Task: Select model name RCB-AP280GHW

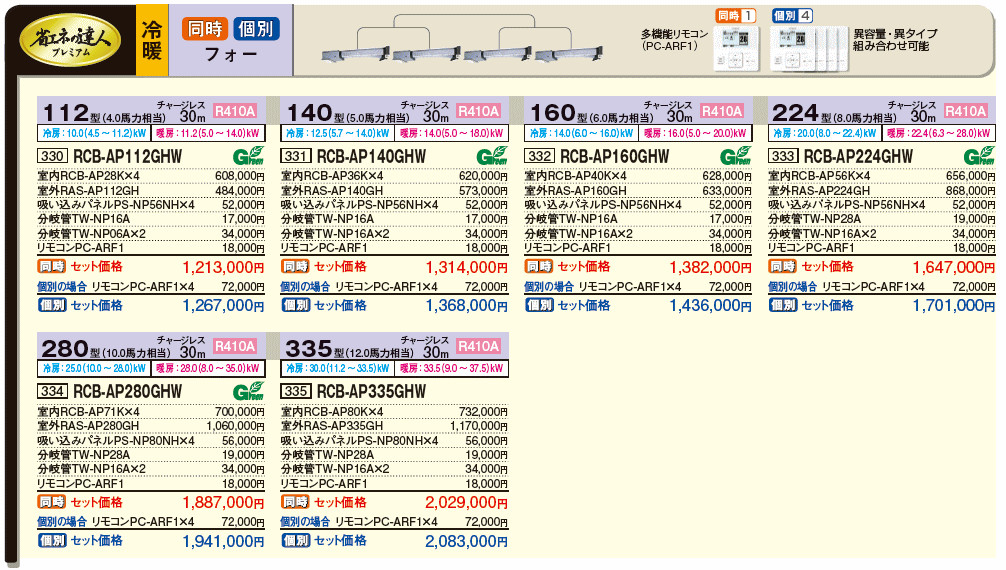Action: click(128, 392)
